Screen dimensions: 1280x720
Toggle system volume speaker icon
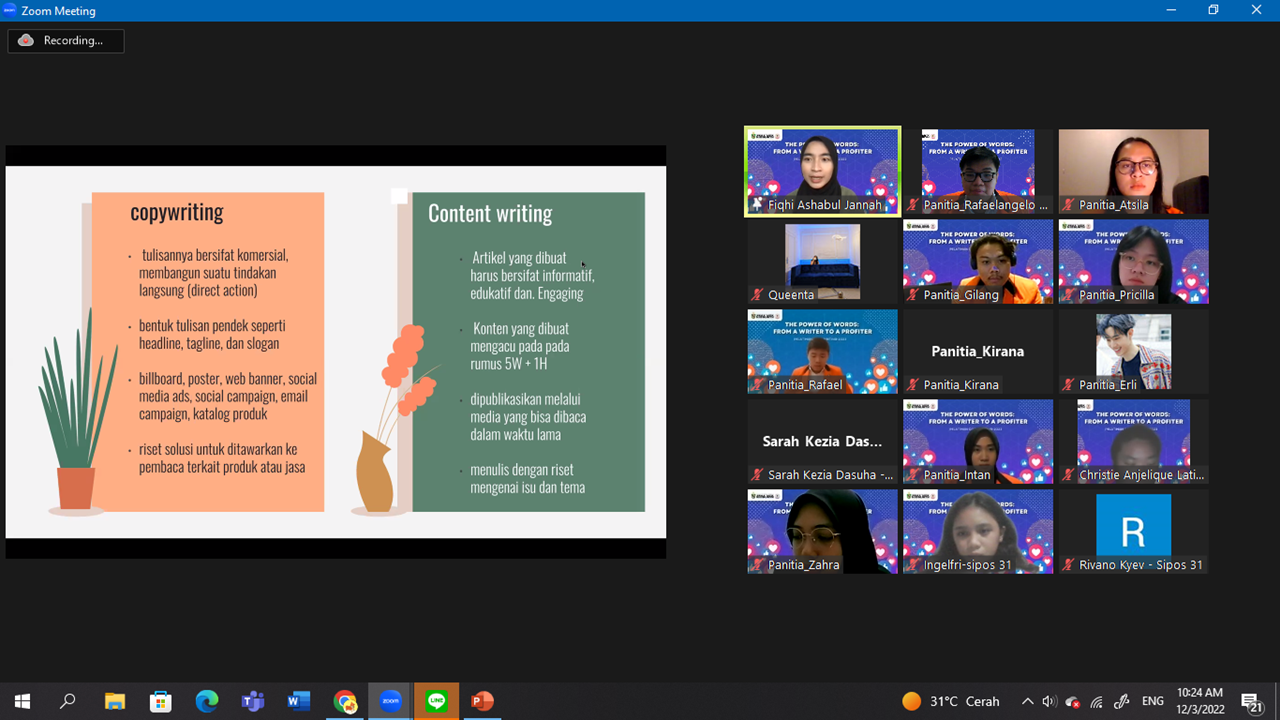pyautogui.click(x=1049, y=701)
